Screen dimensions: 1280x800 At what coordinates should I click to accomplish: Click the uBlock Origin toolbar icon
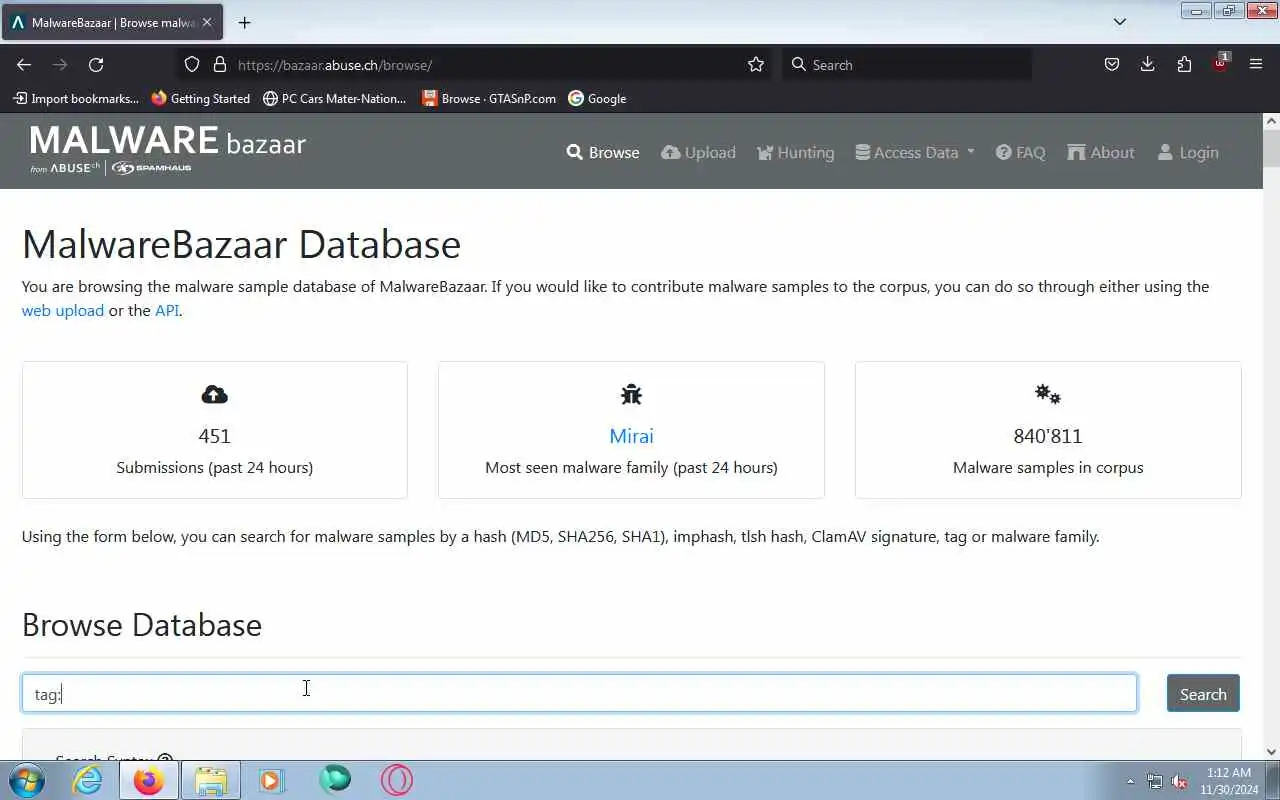click(1220, 63)
